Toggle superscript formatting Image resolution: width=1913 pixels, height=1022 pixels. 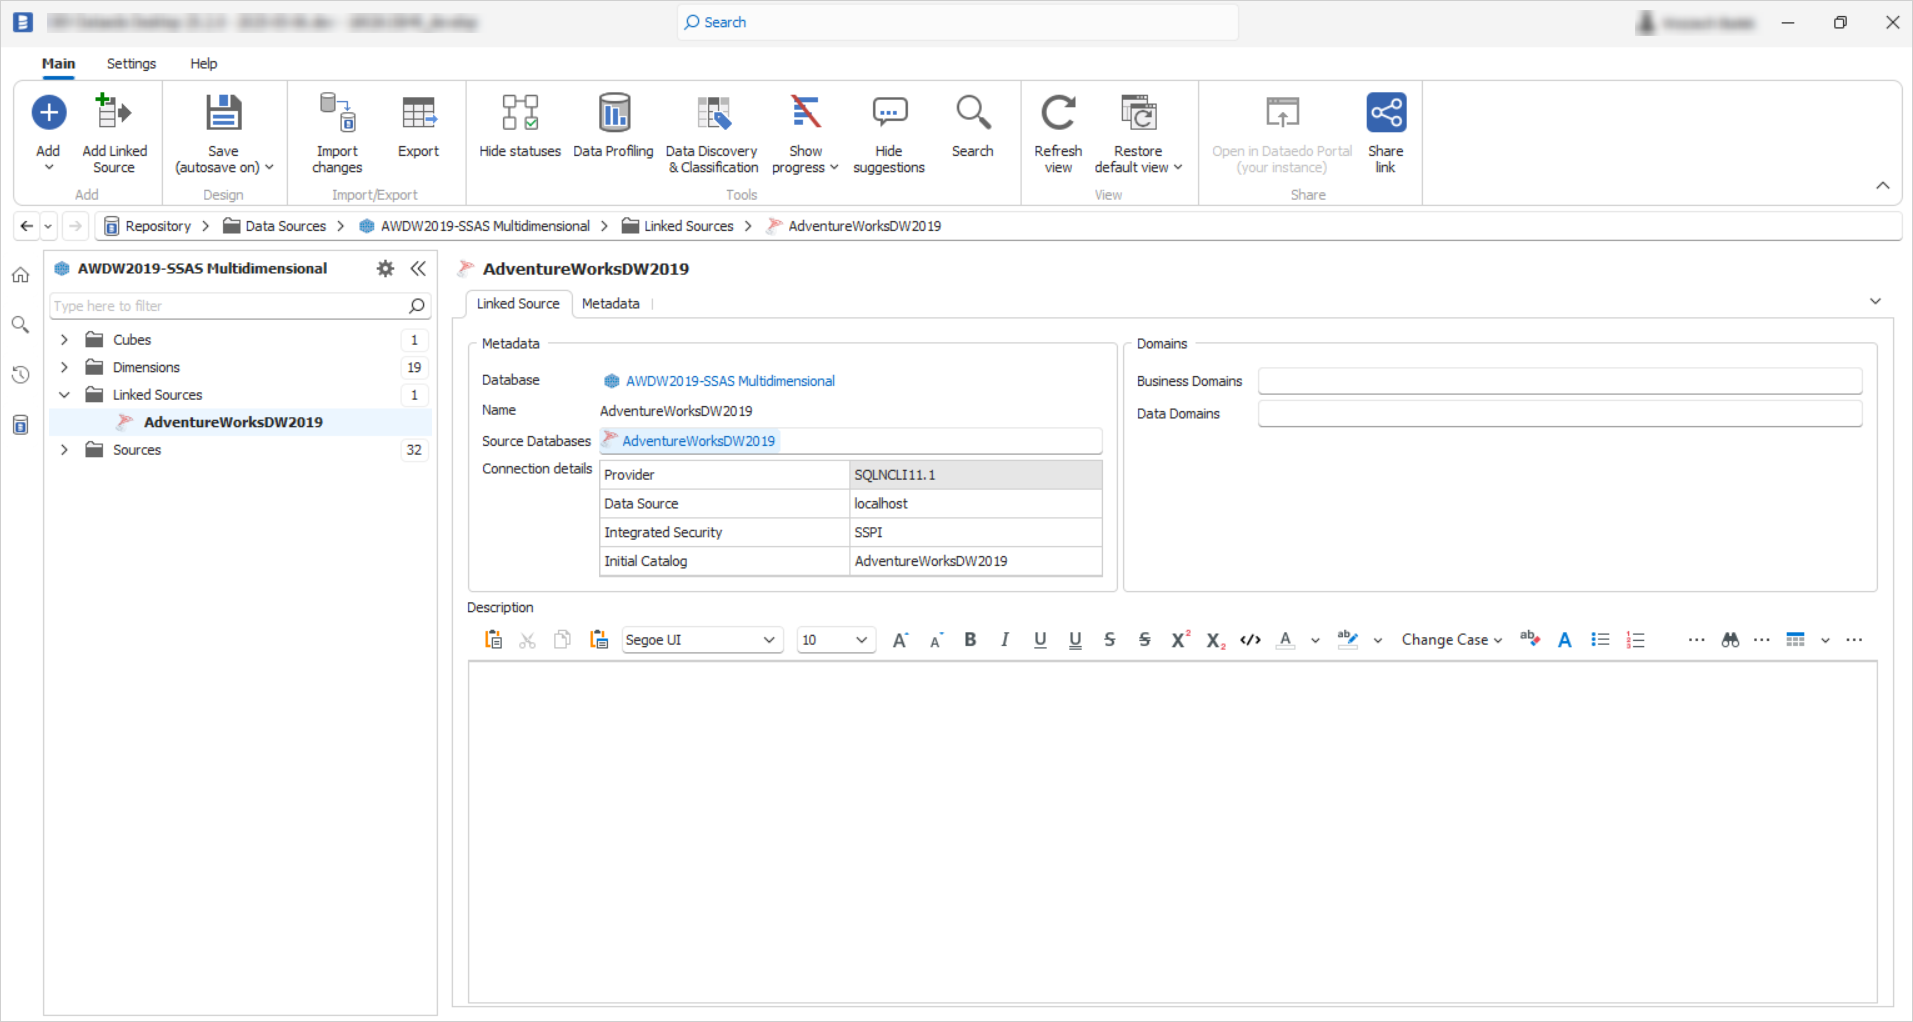coord(1180,640)
